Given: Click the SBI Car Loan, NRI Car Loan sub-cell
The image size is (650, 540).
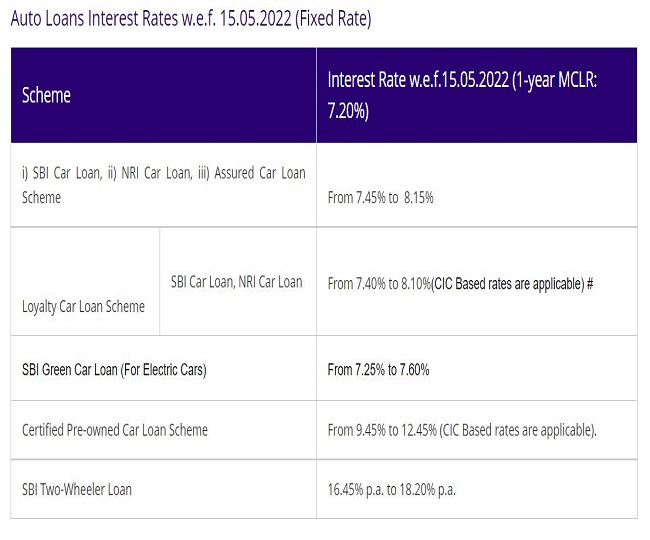Looking at the screenshot, I should [236, 282].
